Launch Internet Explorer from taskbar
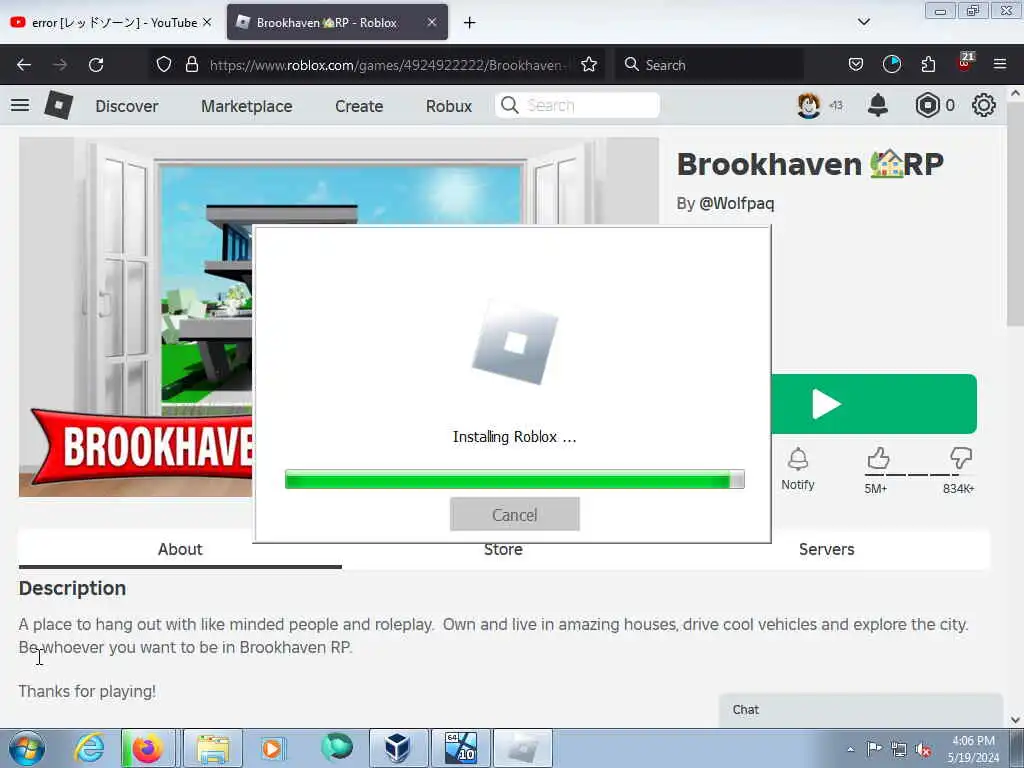The width and height of the screenshot is (1024, 768). 89,748
